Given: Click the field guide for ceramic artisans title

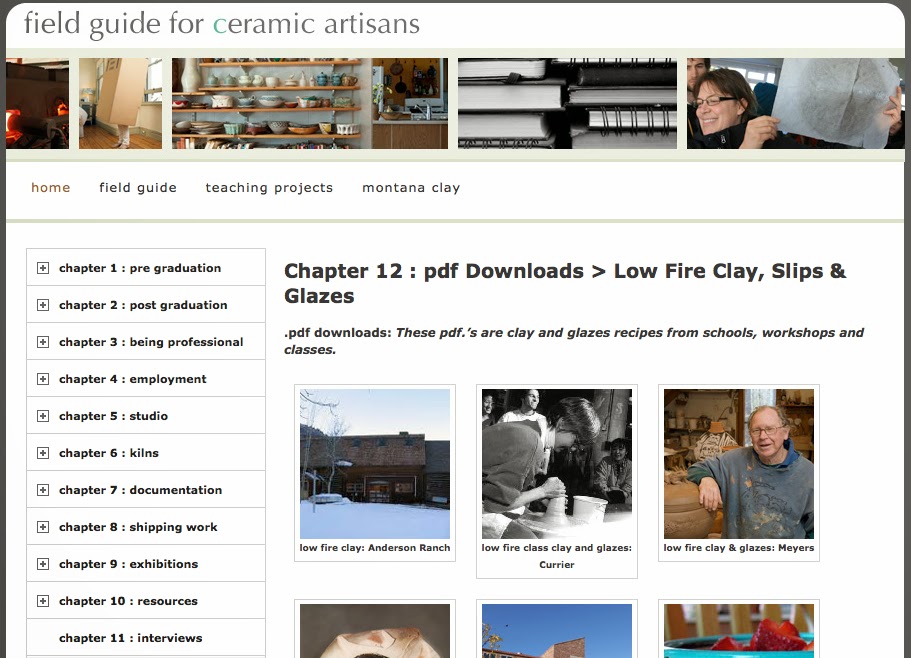Looking at the screenshot, I should pos(221,24).
